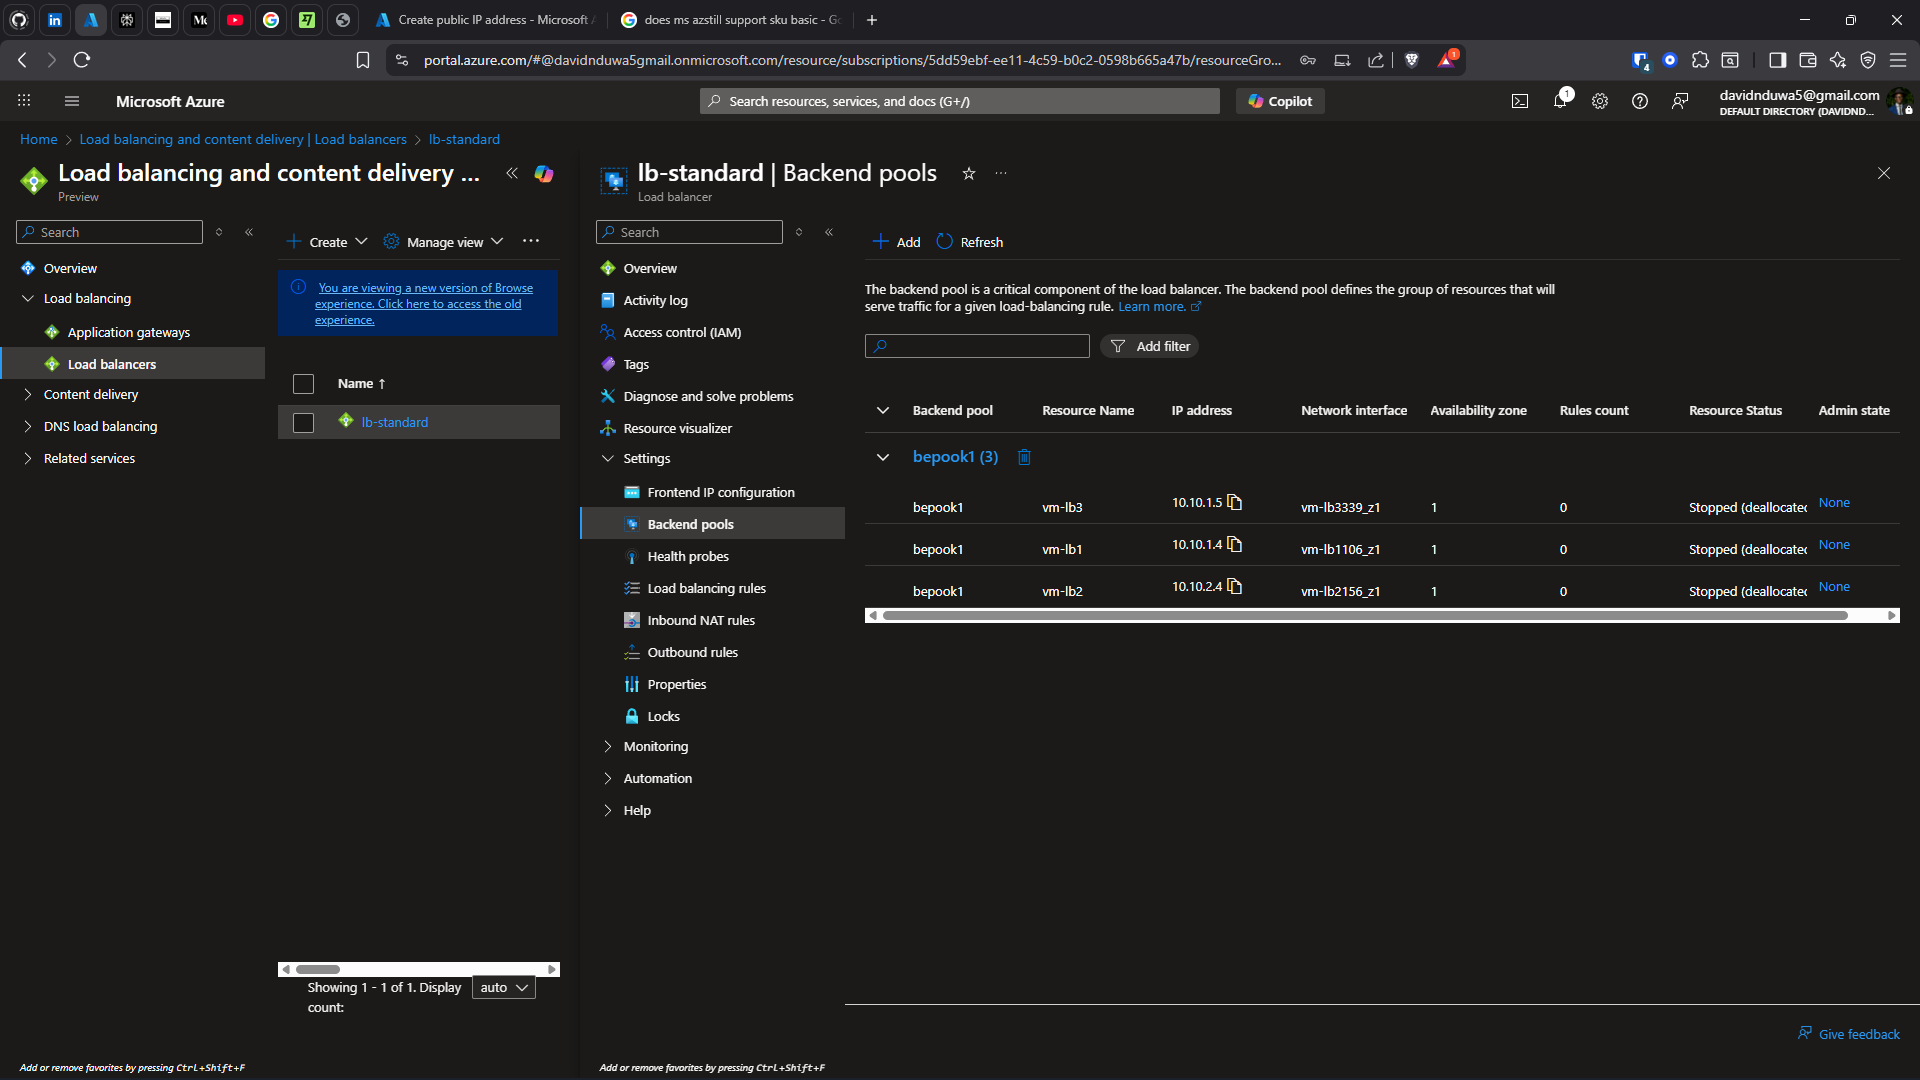The height and width of the screenshot is (1080, 1920).
Task: Expand the Help section
Action: (608, 810)
